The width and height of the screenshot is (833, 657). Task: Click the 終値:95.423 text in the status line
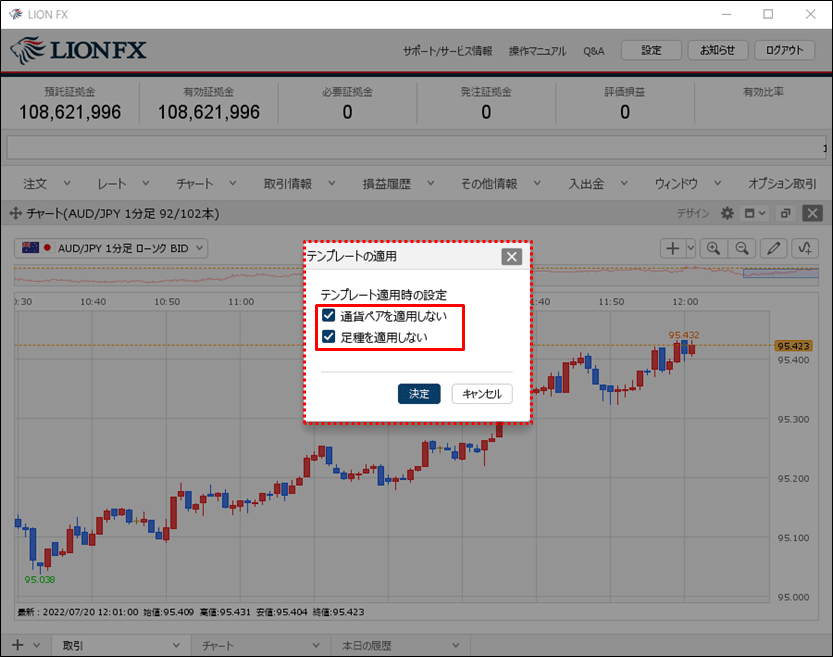(x=338, y=612)
